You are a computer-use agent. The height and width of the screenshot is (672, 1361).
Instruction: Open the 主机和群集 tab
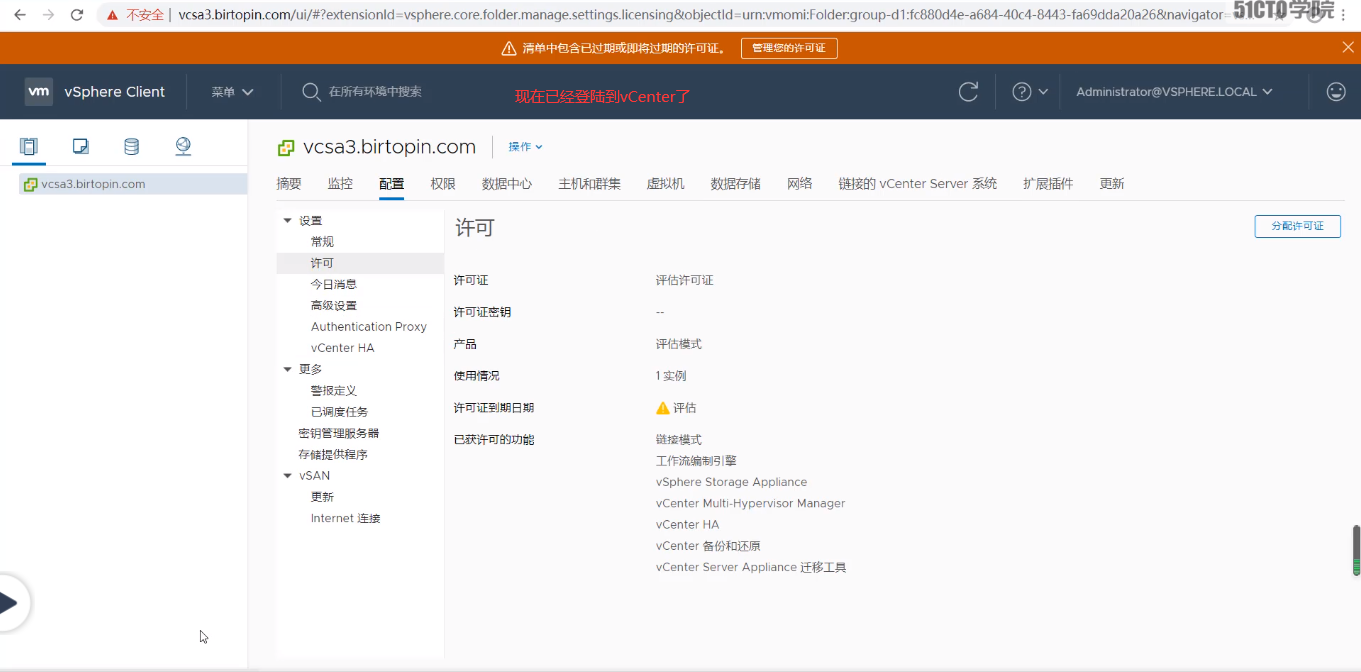click(590, 184)
